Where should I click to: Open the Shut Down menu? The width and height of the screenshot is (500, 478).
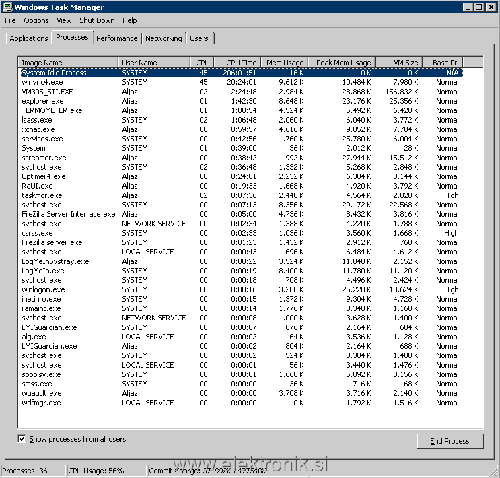coord(97,20)
